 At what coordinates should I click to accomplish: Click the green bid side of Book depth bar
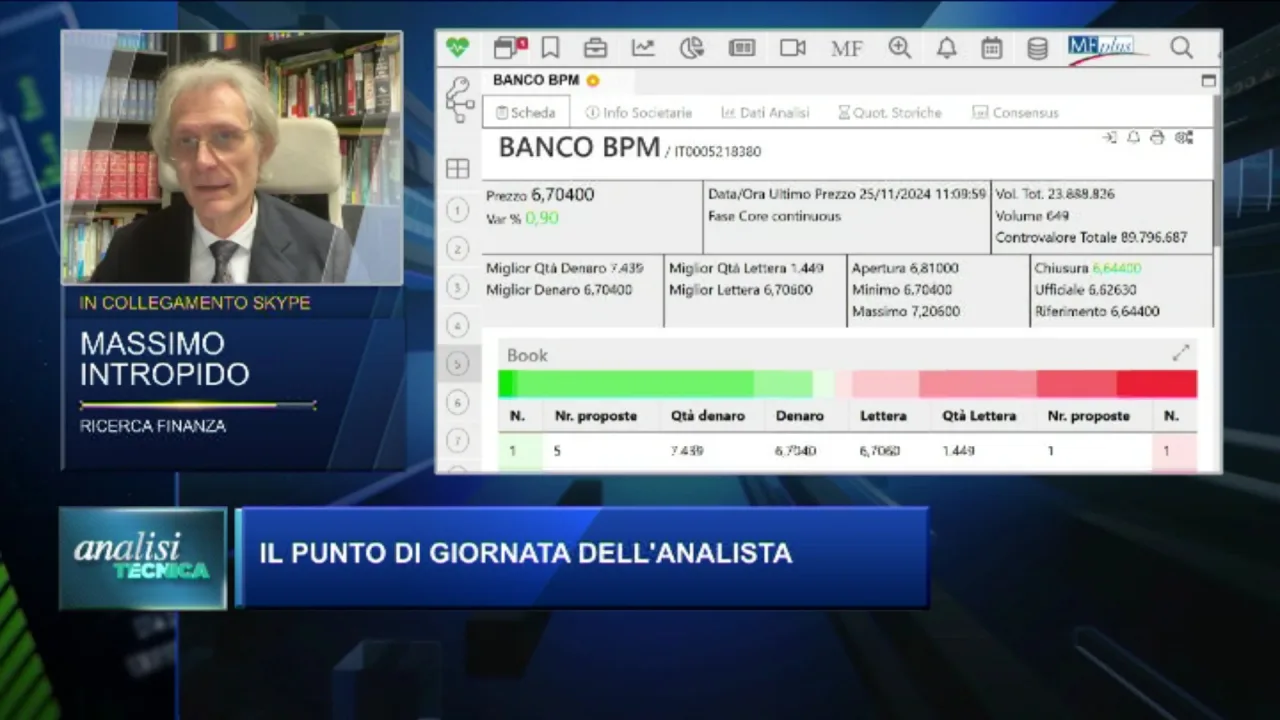click(x=666, y=384)
